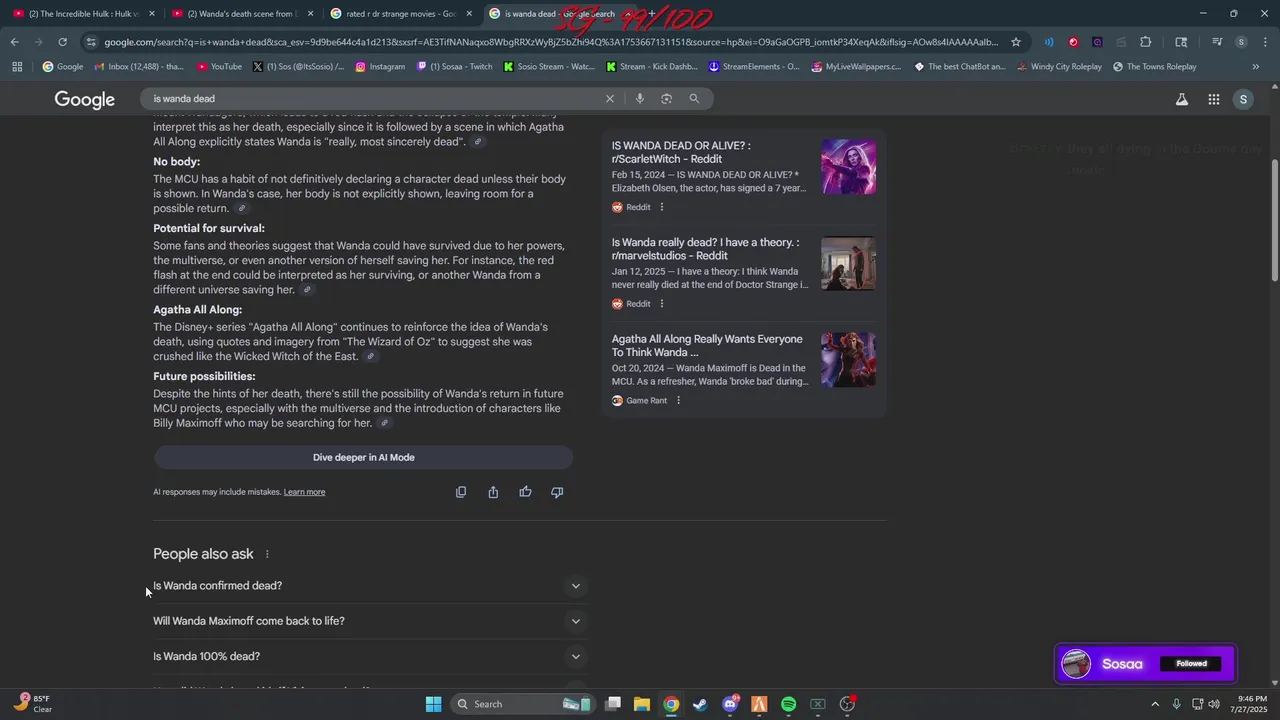Viewport: 1280px width, 720px height.
Task: Click the taskbar Search box
Action: click(520, 704)
